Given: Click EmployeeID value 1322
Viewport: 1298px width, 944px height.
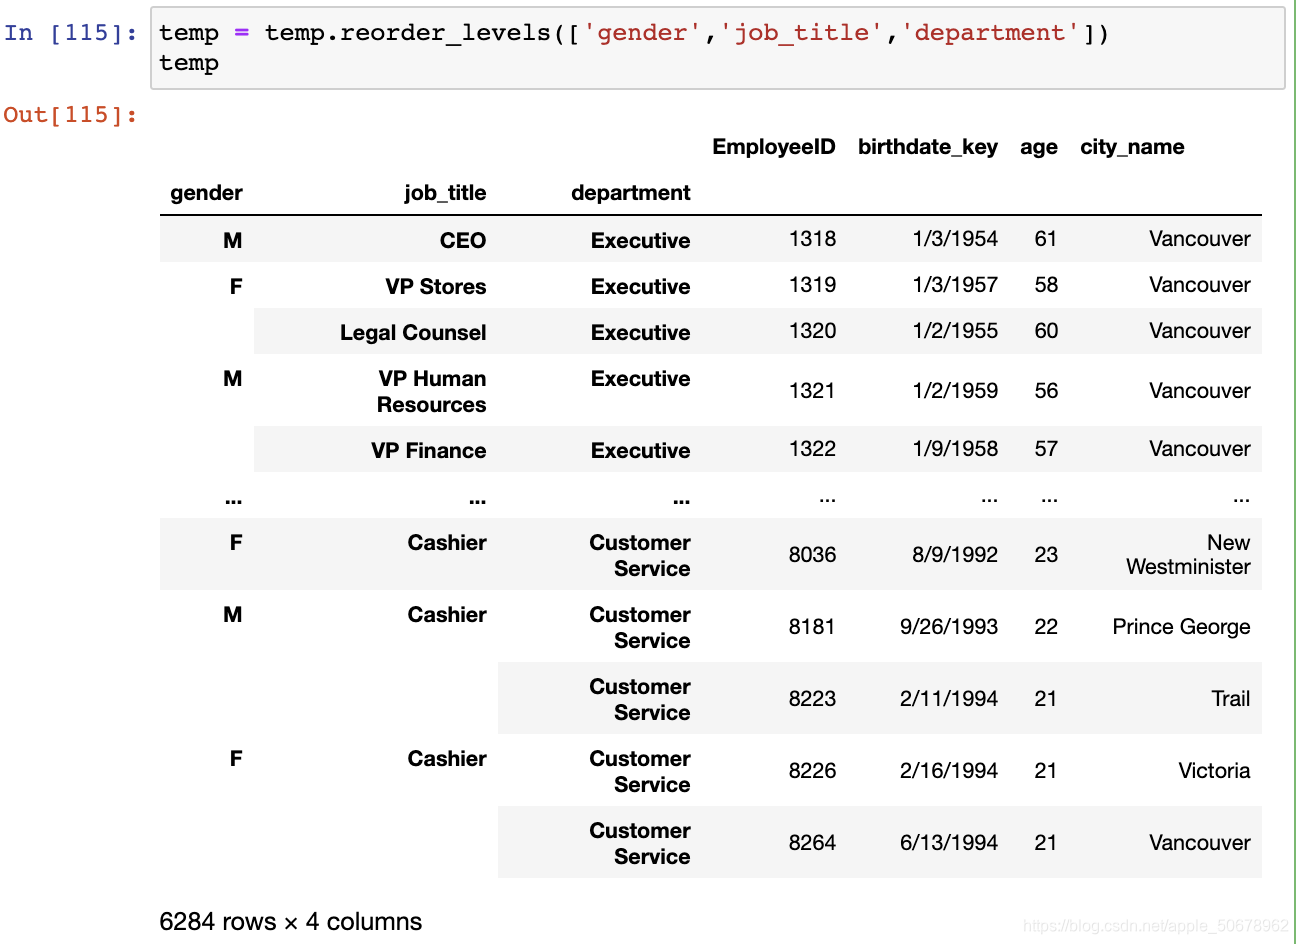Looking at the screenshot, I should [812, 449].
